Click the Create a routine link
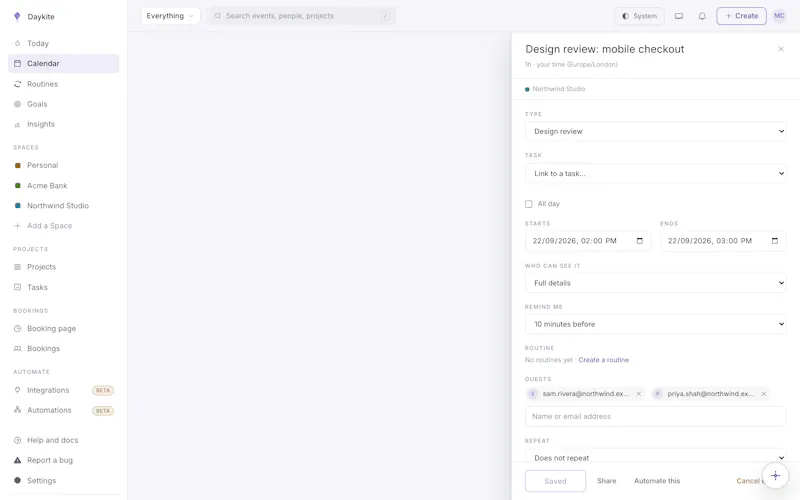 604,360
